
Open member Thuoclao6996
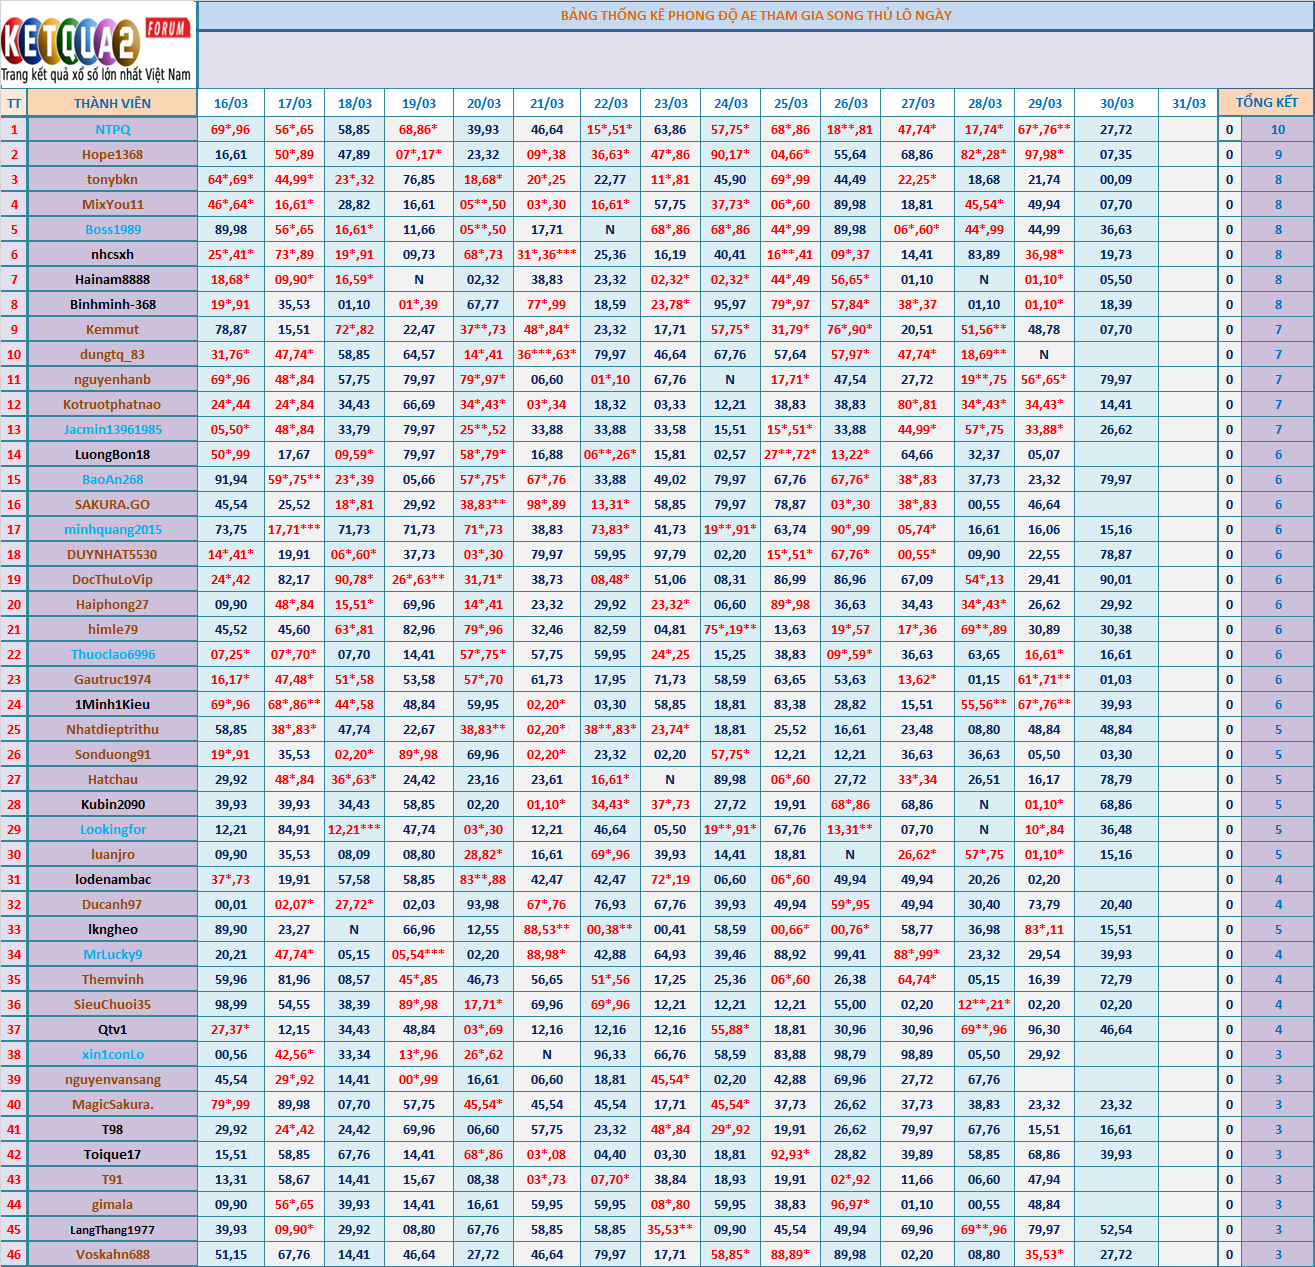113,654
